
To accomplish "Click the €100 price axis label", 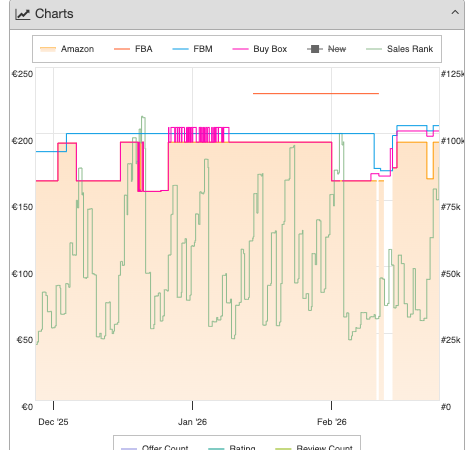I will 22,274.
